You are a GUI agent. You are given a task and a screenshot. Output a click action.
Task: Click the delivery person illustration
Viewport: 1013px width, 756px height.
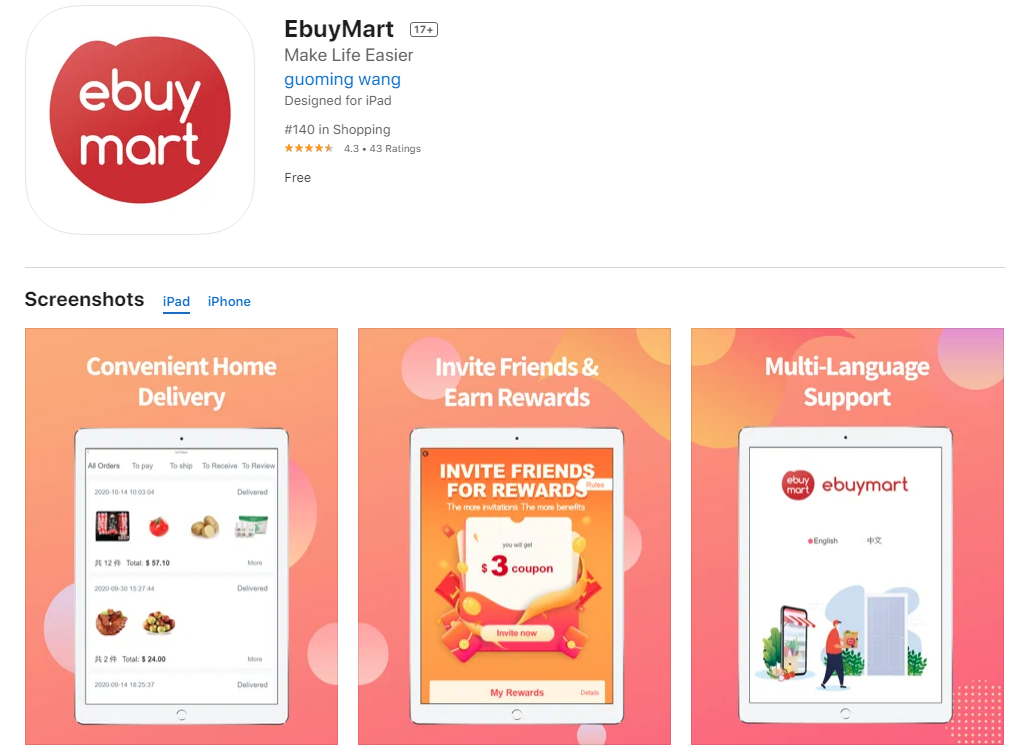click(837, 654)
